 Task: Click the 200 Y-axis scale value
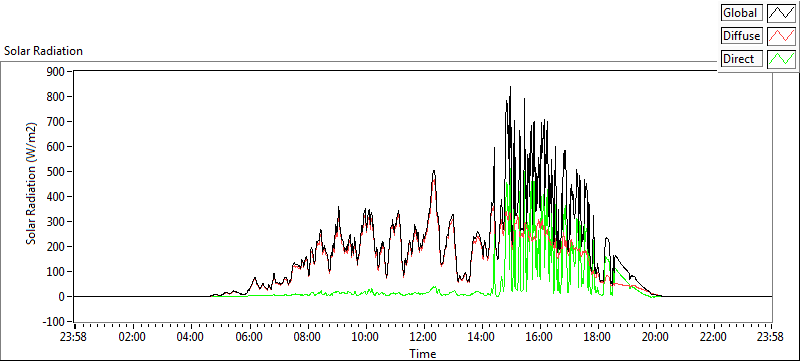point(56,246)
